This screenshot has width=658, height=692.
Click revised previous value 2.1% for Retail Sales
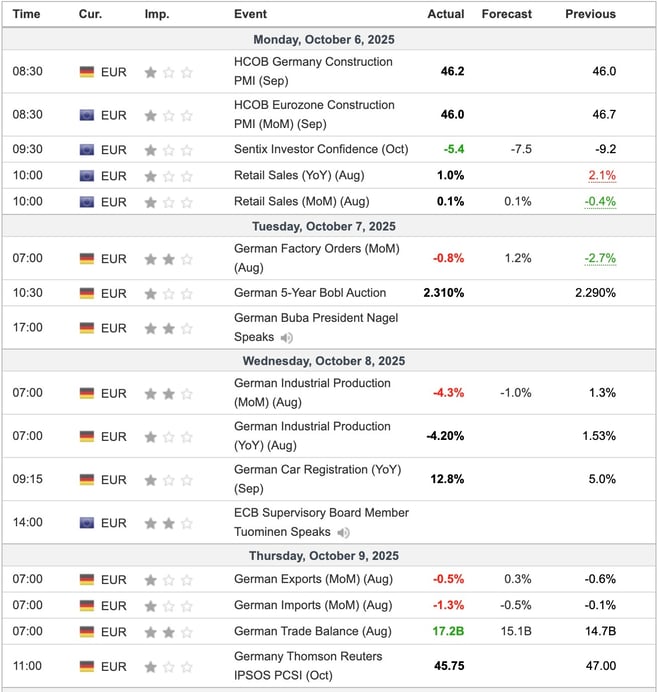click(x=602, y=176)
